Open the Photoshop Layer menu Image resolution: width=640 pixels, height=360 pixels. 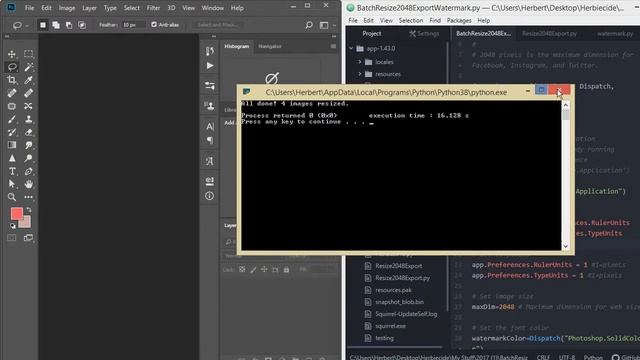(x=89, y=8)
